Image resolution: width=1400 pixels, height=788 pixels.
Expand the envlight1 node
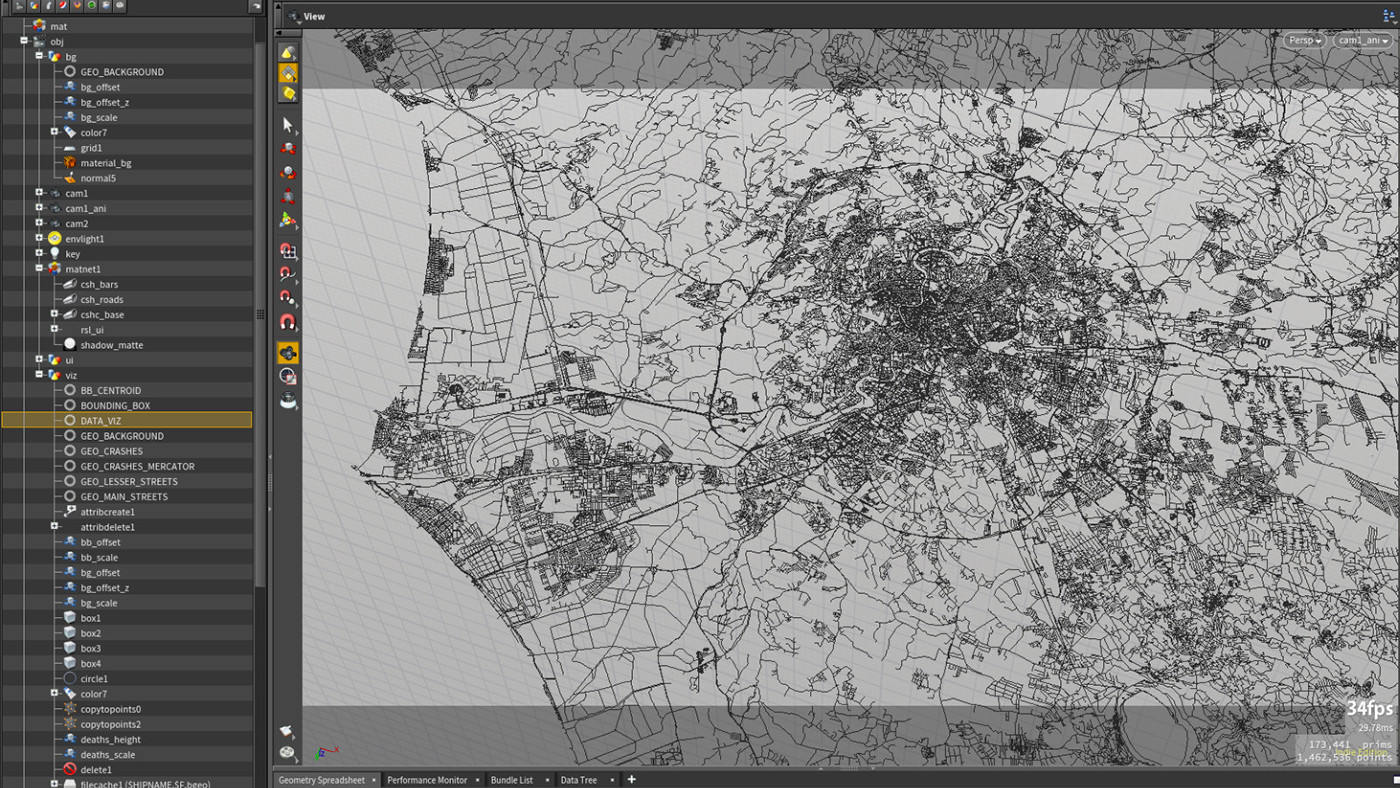click(39, 238)
